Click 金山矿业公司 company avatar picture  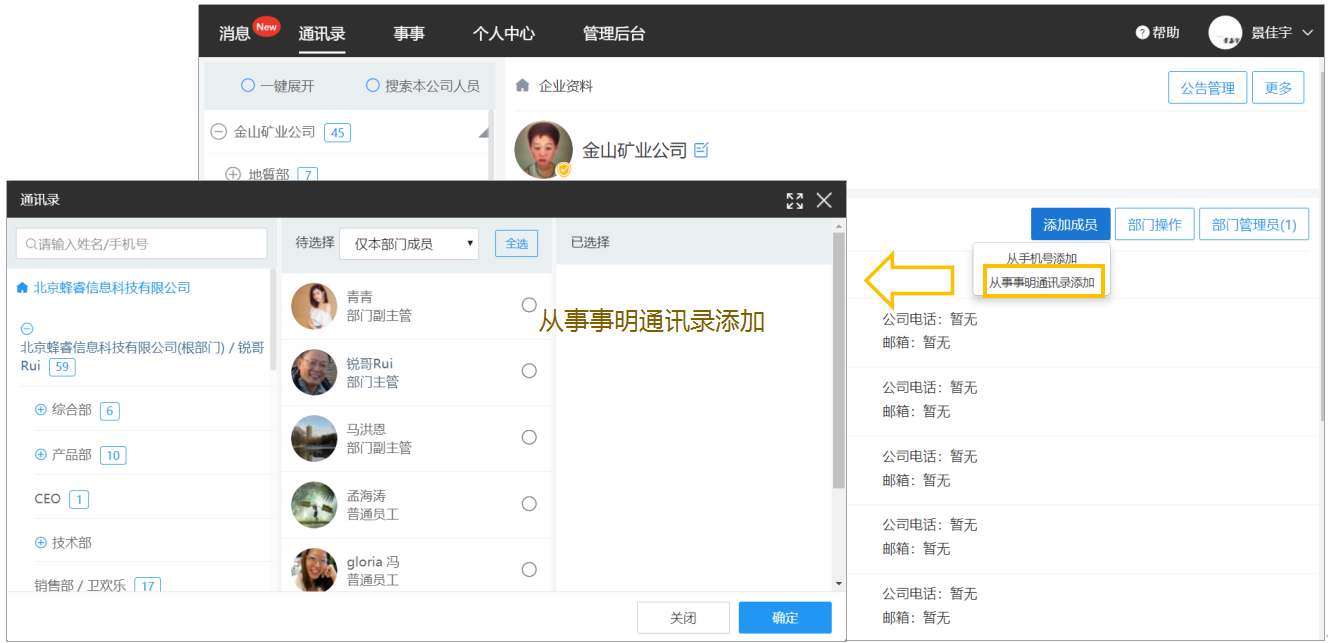pyautogui.click(x=543, y=150)
